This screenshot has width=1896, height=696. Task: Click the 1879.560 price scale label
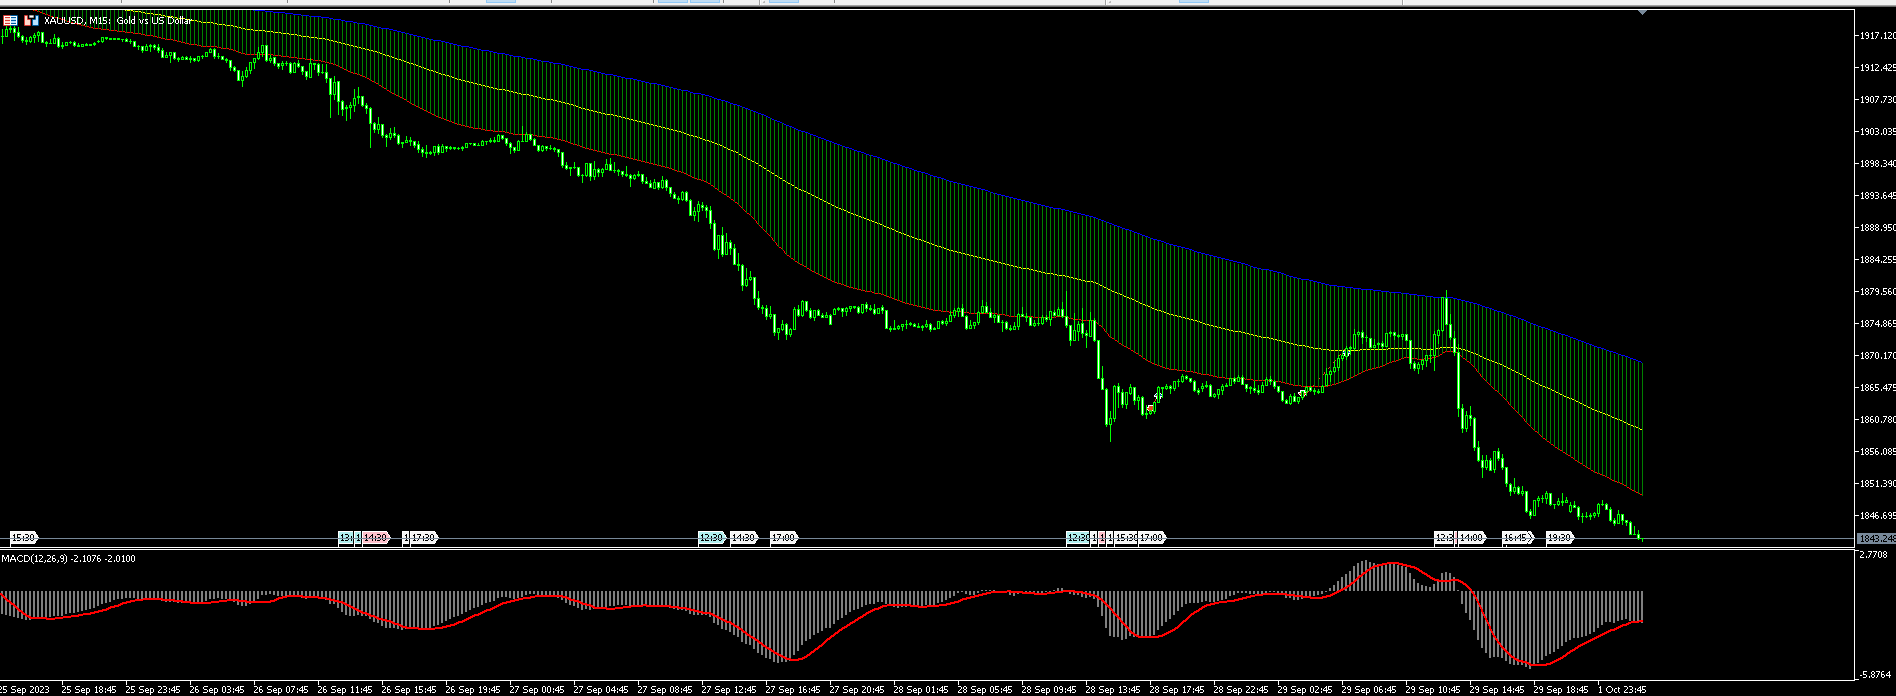click(x=1877, y=292)
